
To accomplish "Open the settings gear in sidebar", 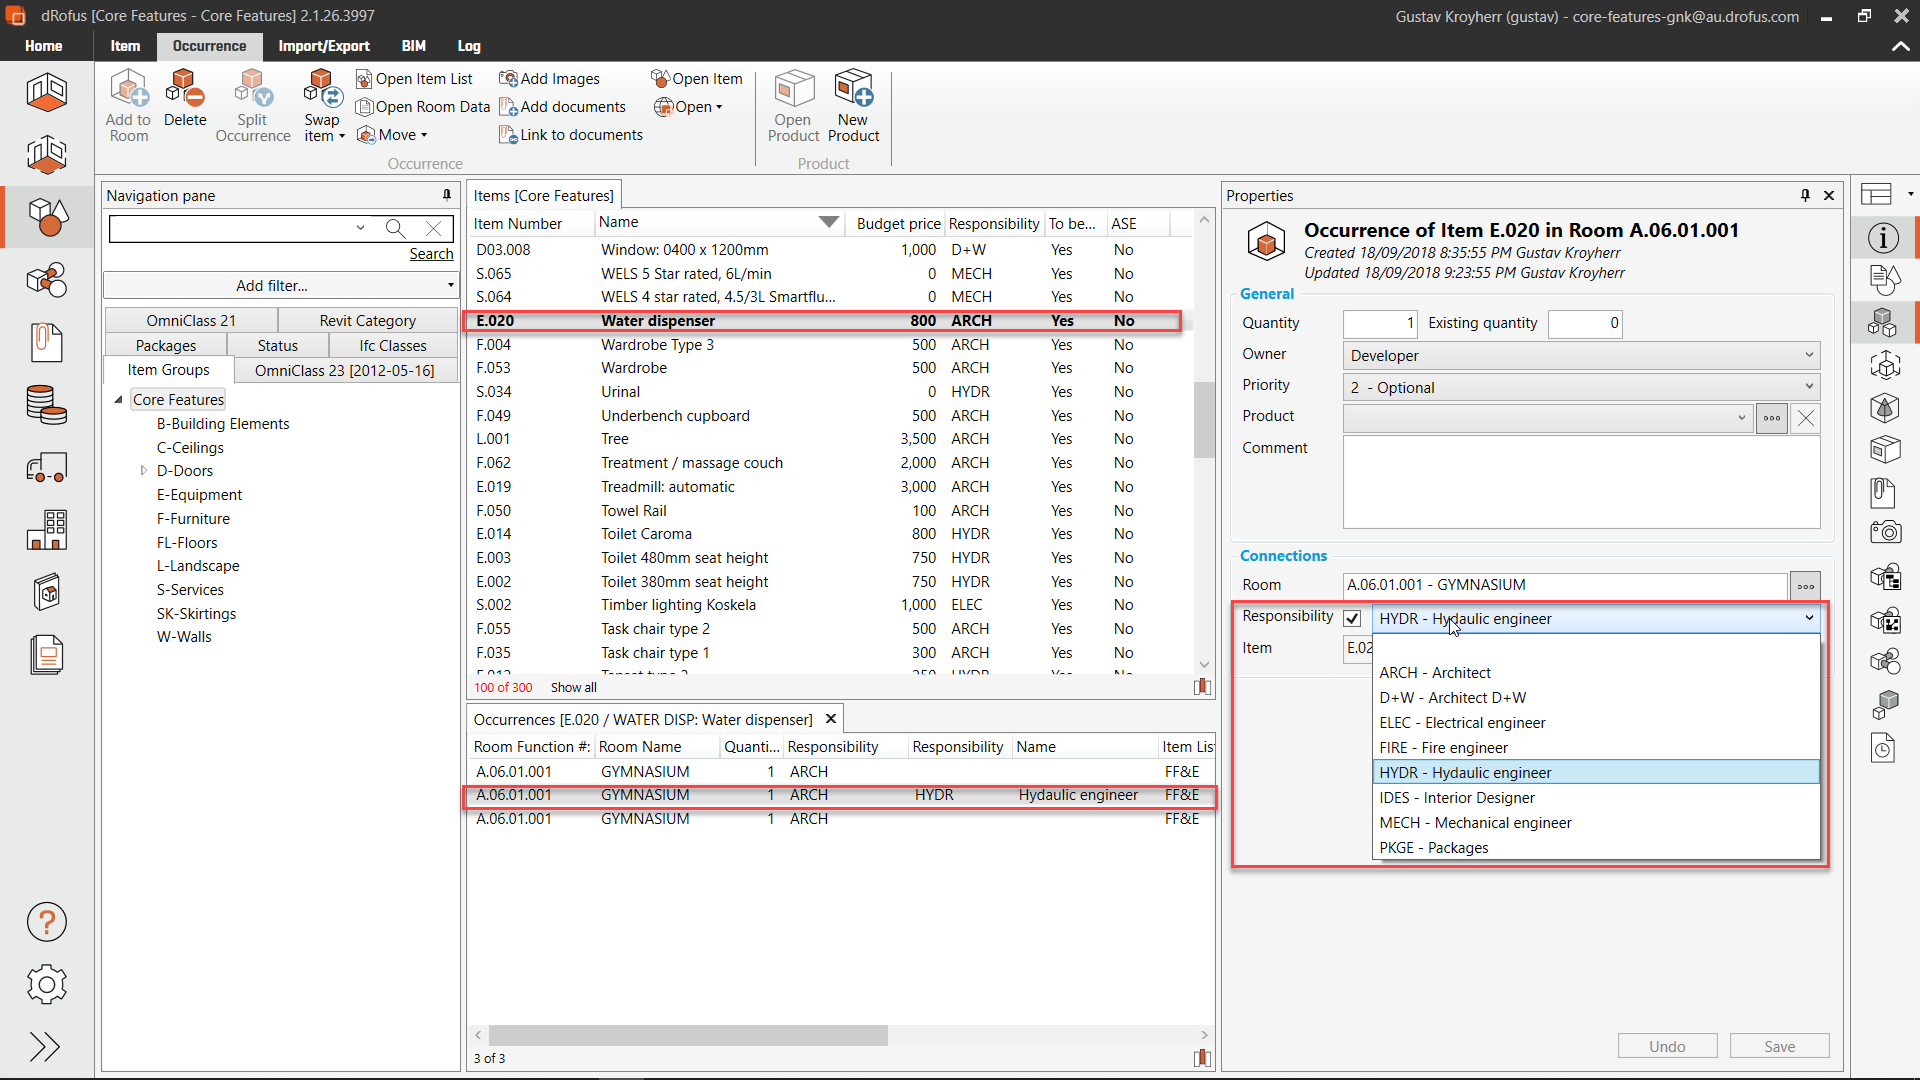I will [46, 985].
